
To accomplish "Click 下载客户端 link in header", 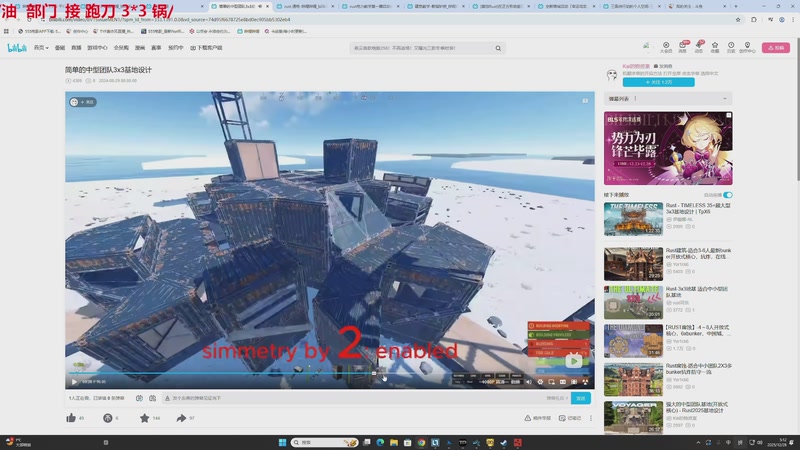I will [206, 48].
